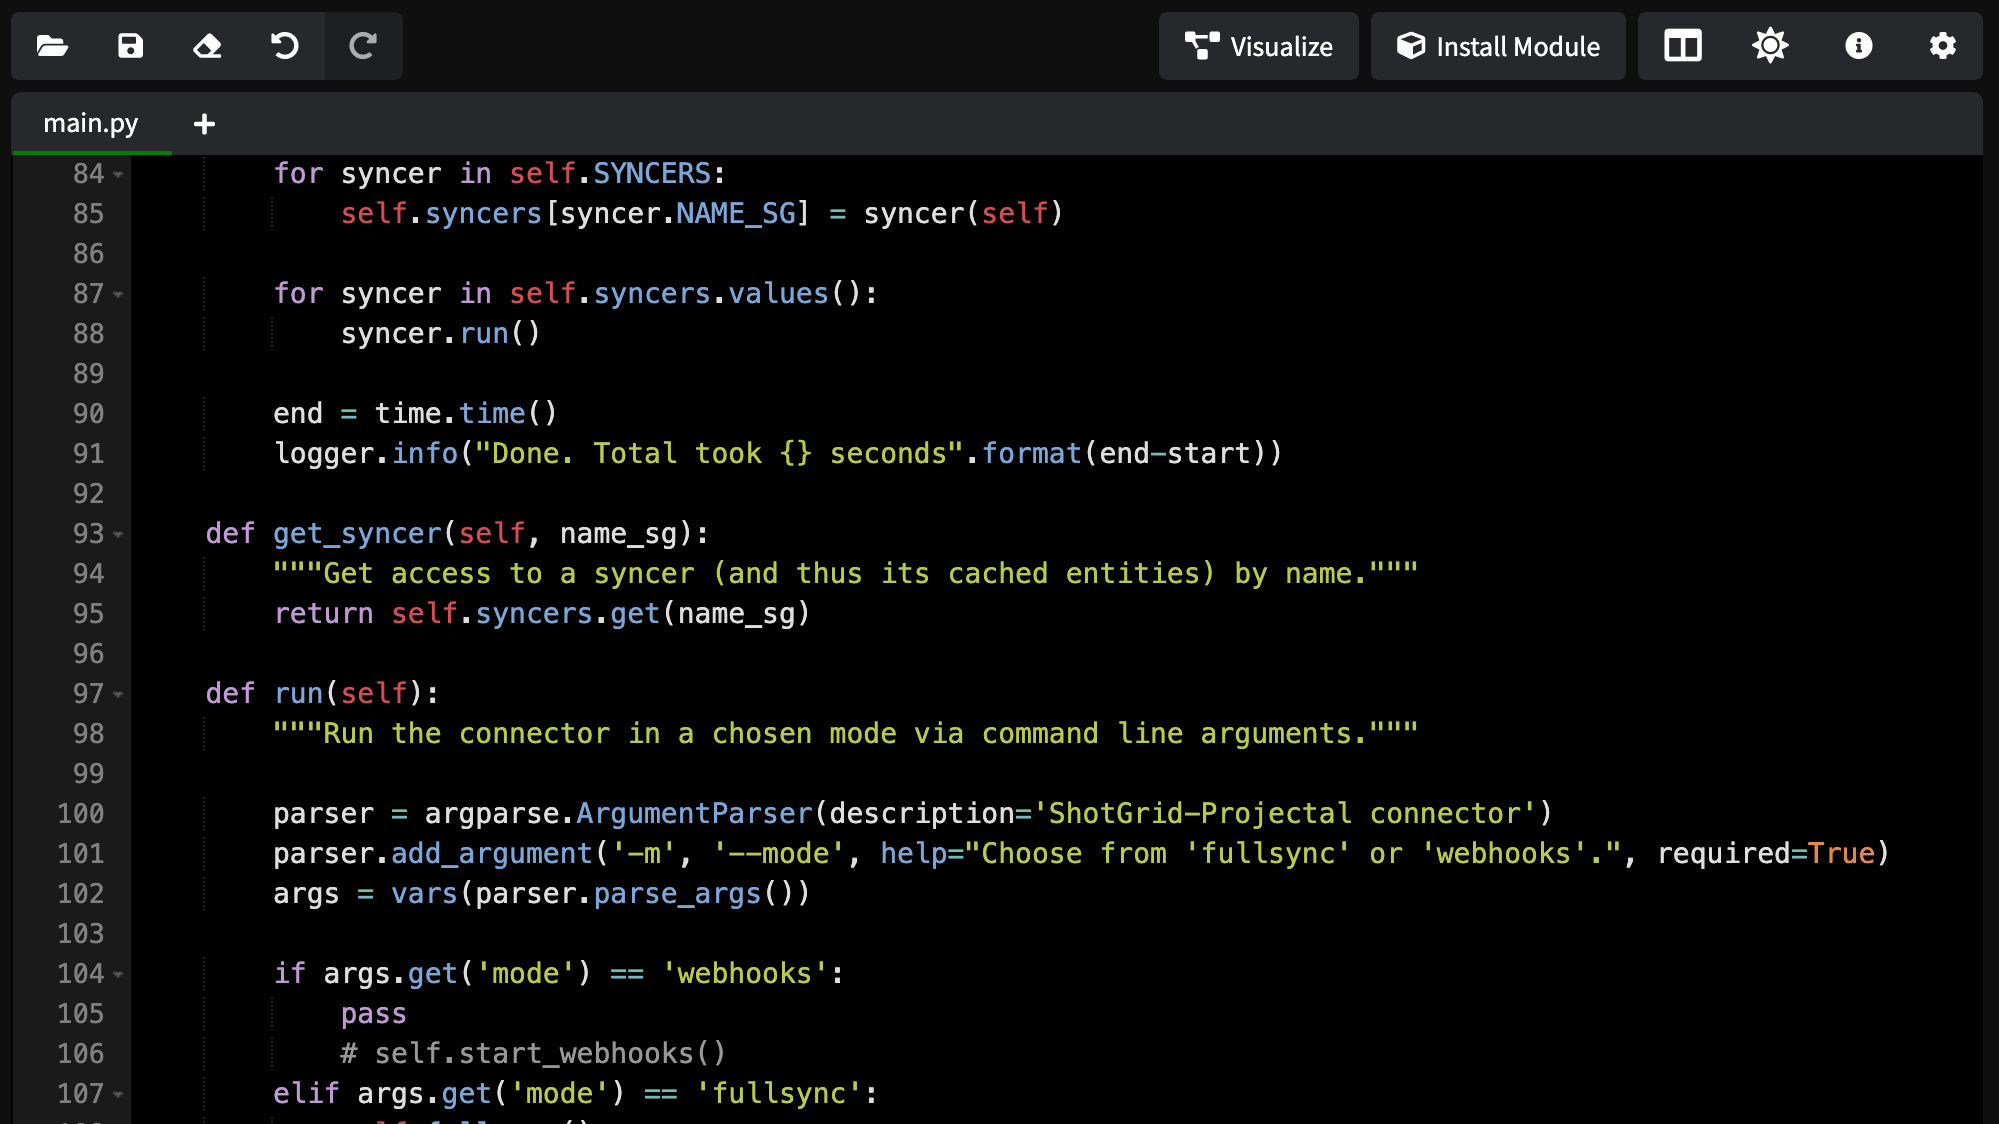Click 'SYNCERS' on line 84
Screen dimensions: 1999x1124
click(652, 174)
